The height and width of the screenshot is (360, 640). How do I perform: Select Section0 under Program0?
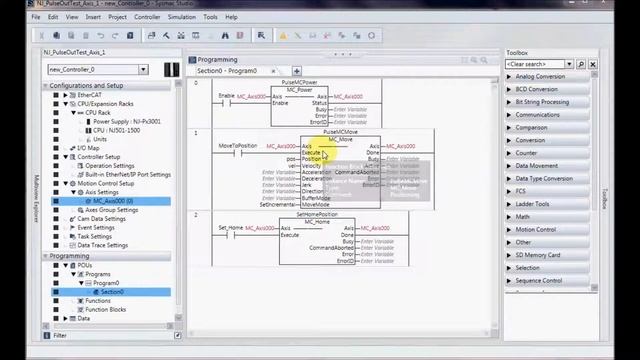(112, 292)
